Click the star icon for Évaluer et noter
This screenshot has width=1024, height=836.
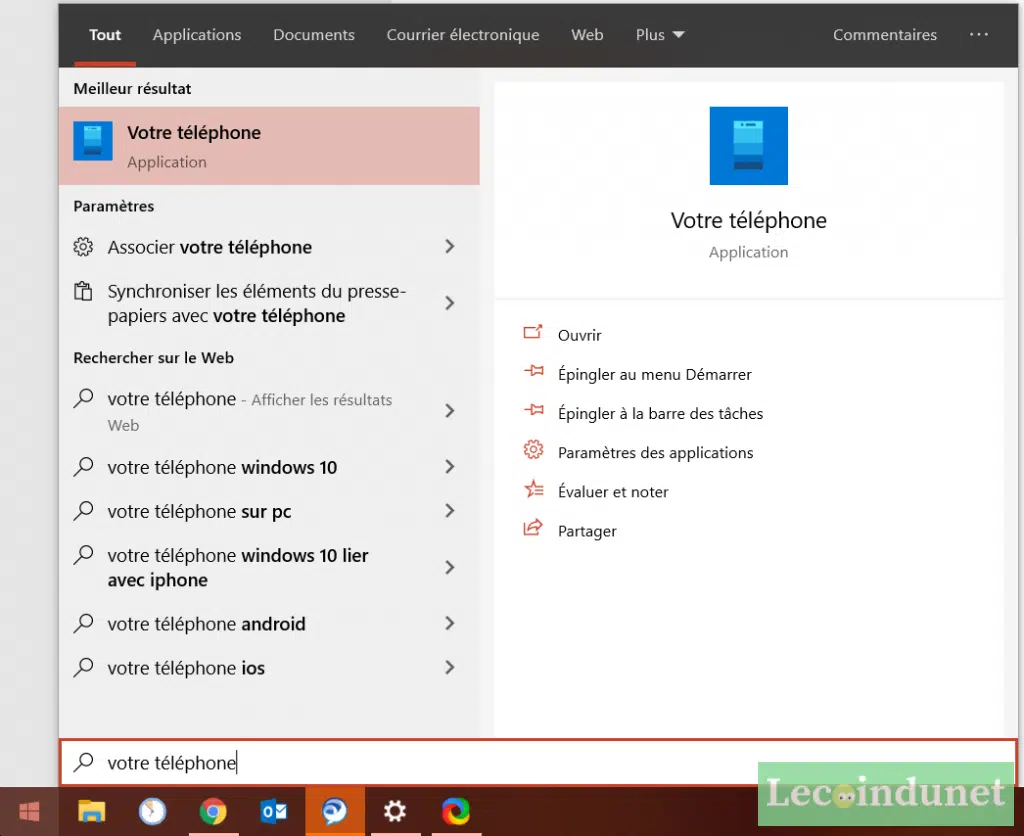click(534, 489)
